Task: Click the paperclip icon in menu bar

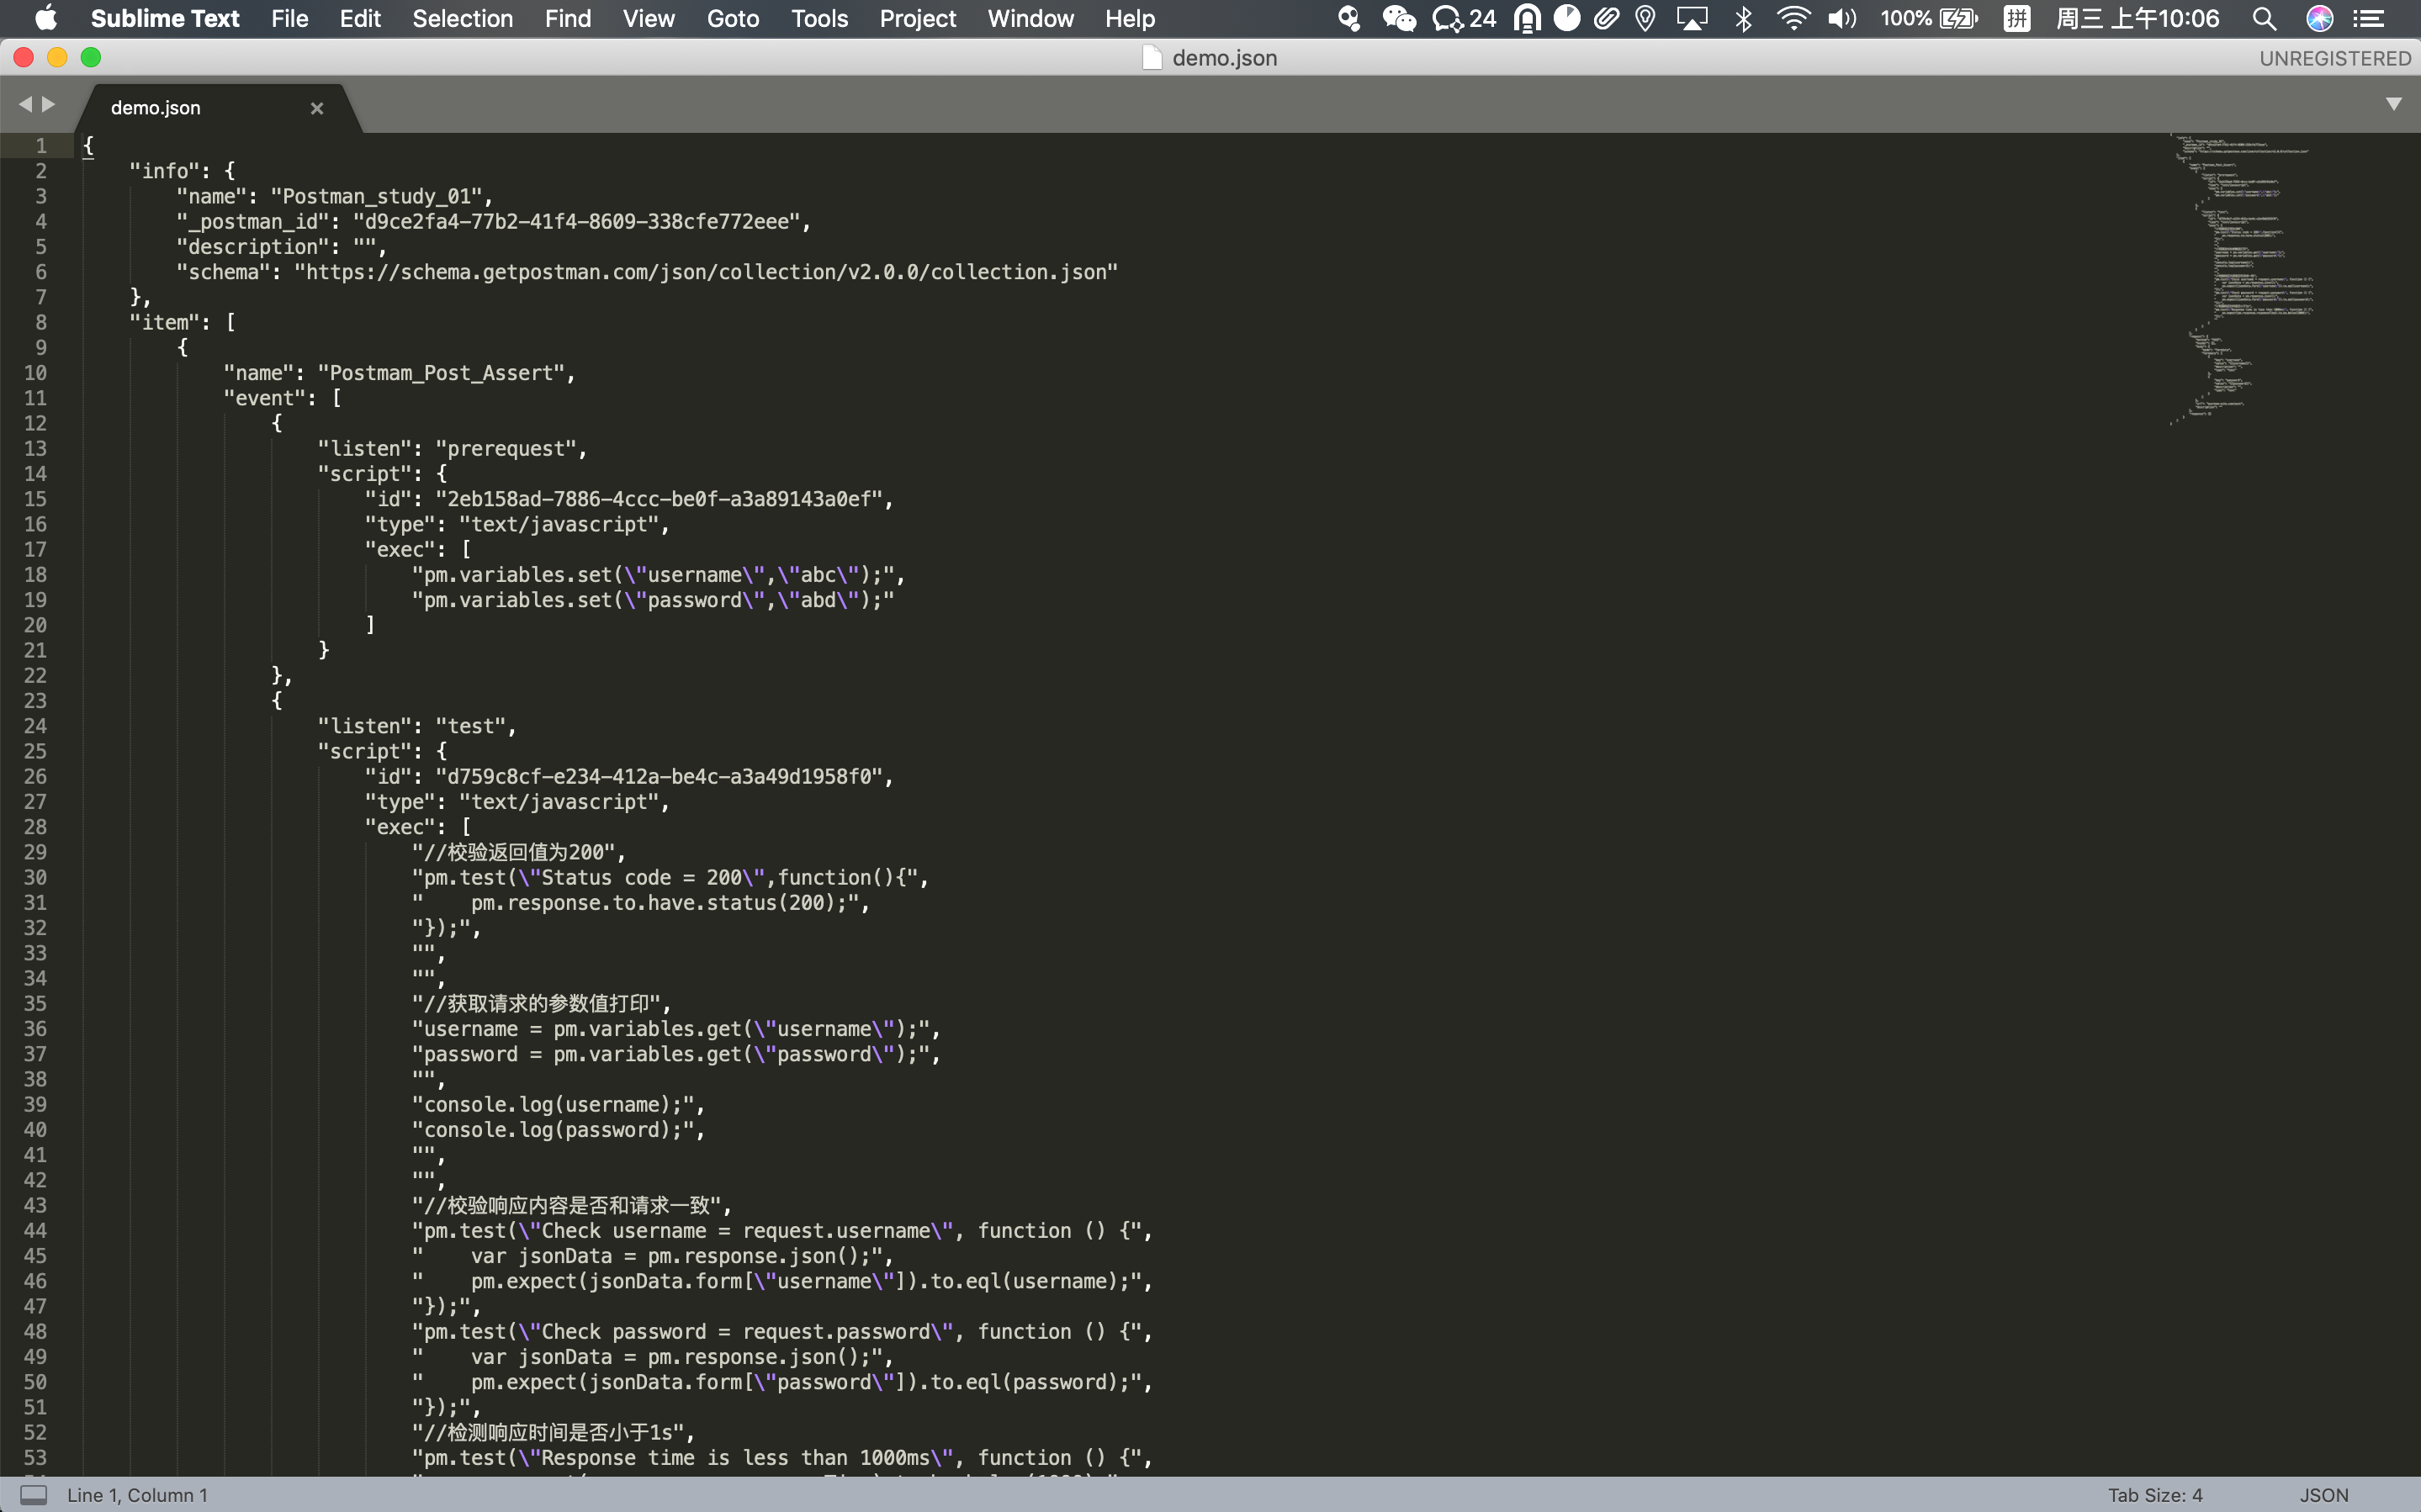Action: coord(1606,18)
